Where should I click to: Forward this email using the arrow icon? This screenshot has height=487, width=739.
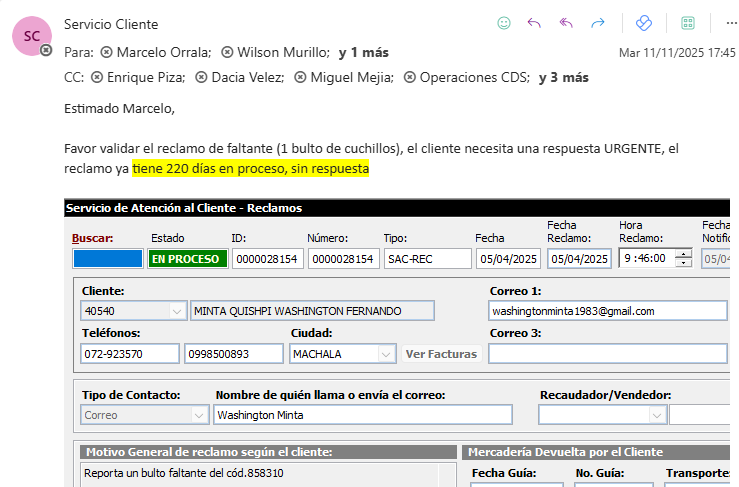[x=598, y=22]
